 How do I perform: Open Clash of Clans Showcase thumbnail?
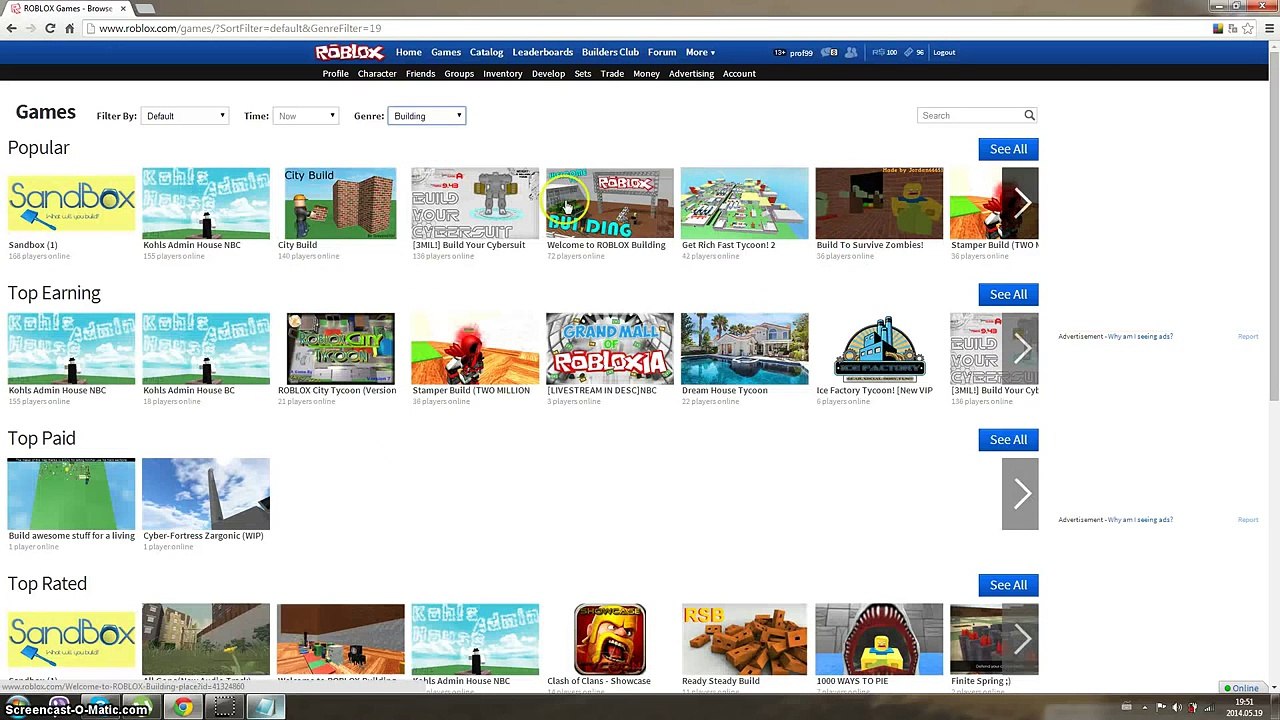(610, 639)
